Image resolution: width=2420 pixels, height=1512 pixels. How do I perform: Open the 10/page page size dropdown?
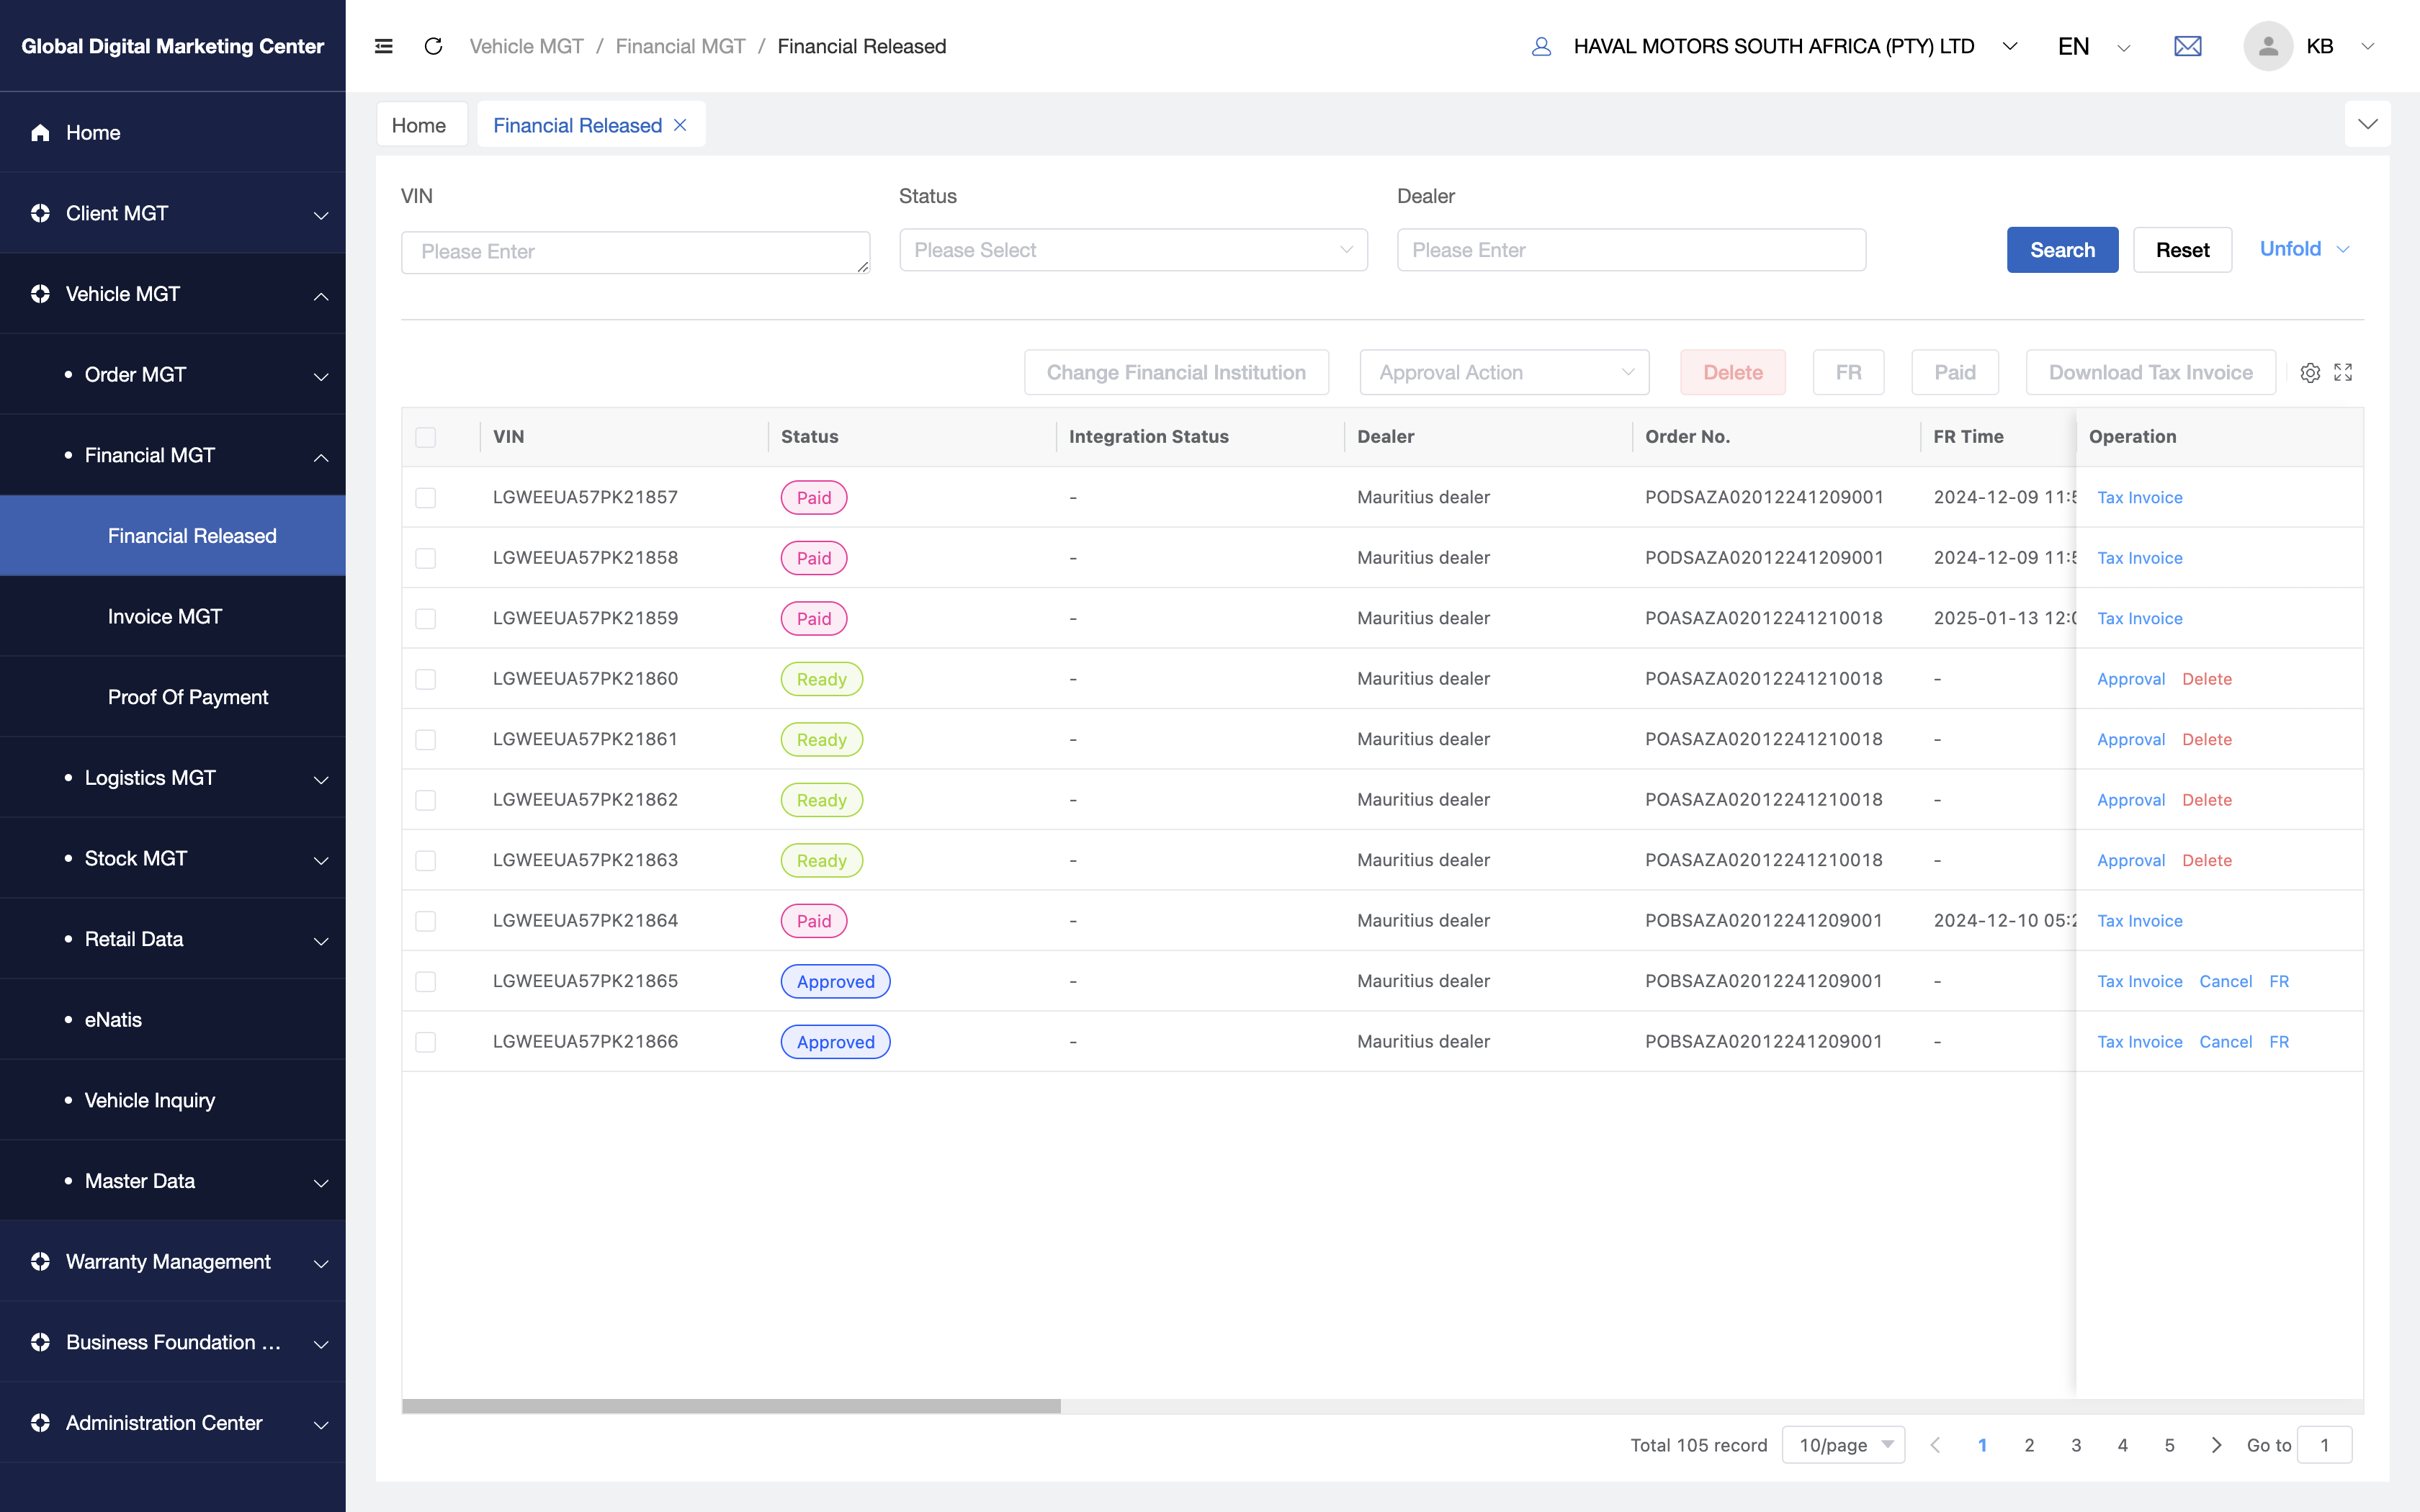point(1843,1445)
